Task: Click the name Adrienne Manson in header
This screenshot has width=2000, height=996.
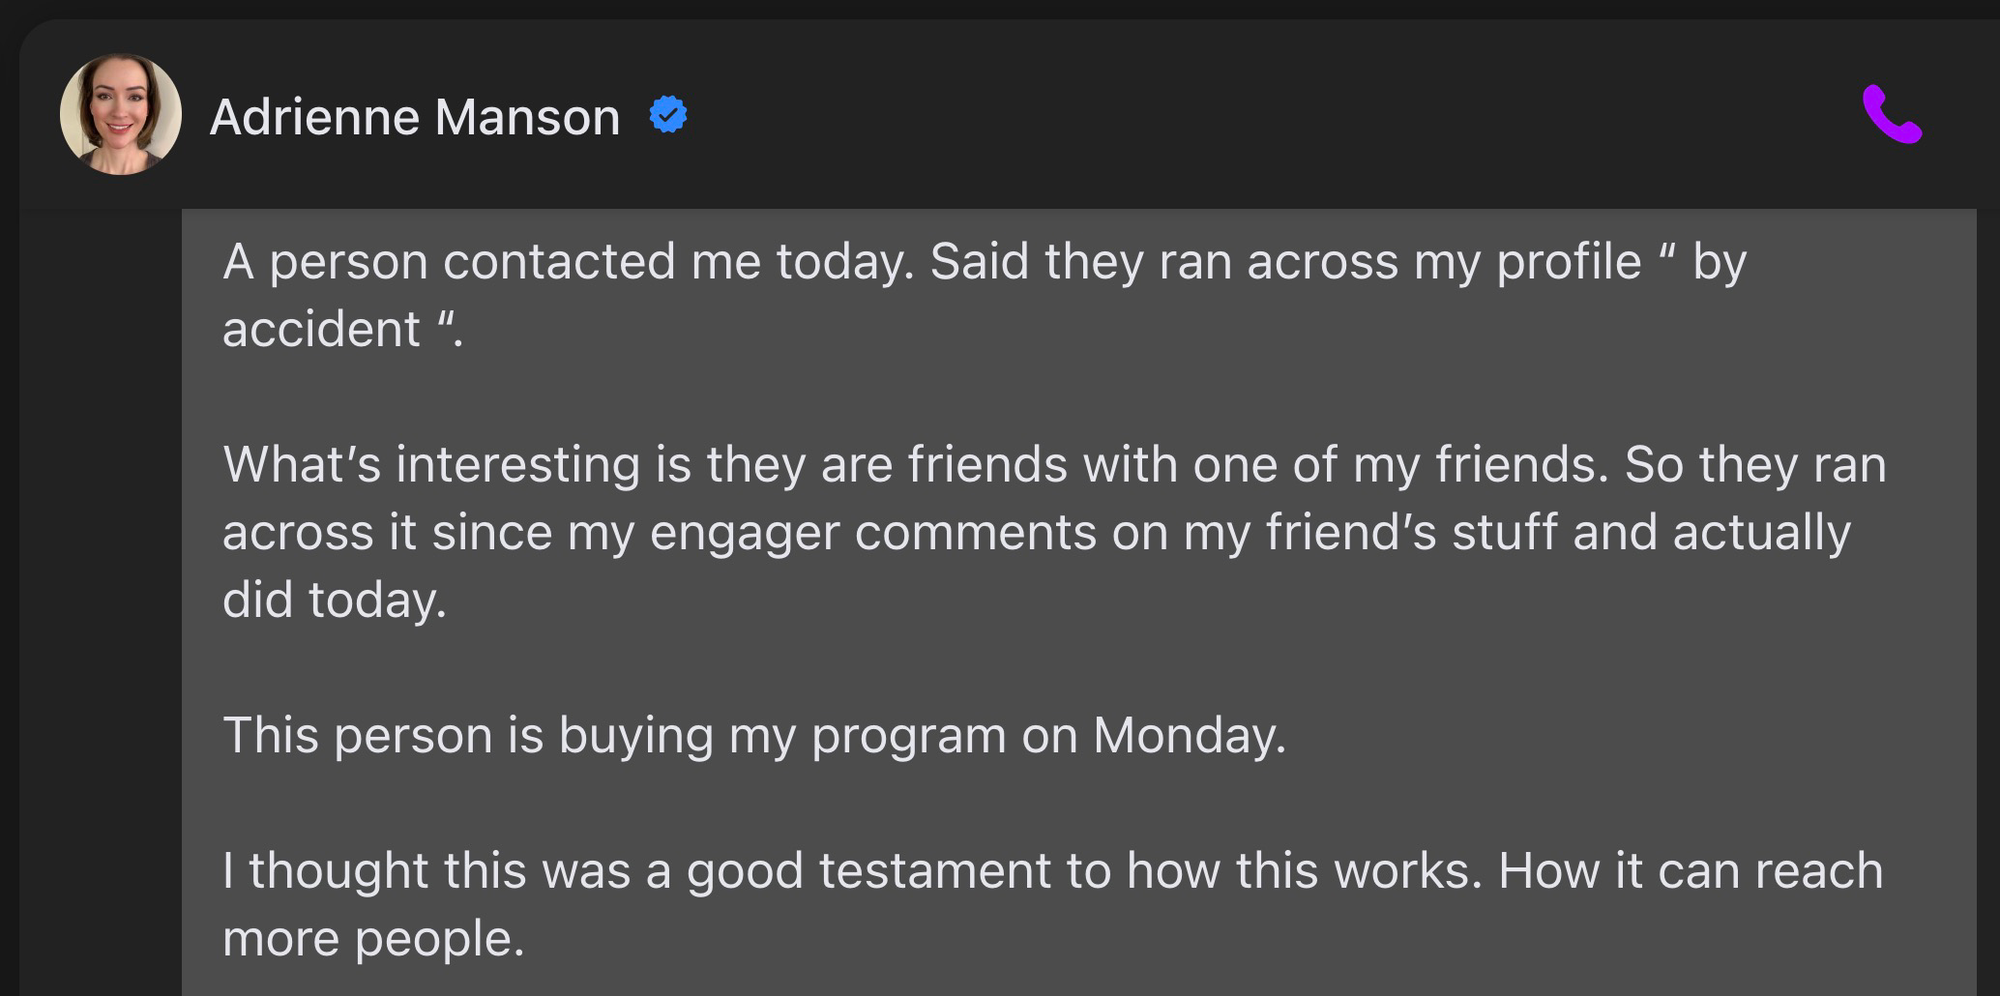Action: pos(415,117)
